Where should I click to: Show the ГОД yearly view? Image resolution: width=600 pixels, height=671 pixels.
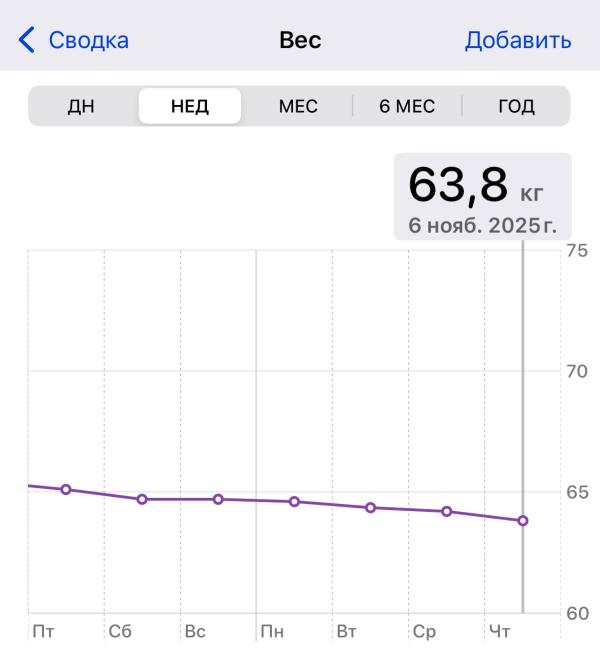pyautogui.click(x=516, y=106)
